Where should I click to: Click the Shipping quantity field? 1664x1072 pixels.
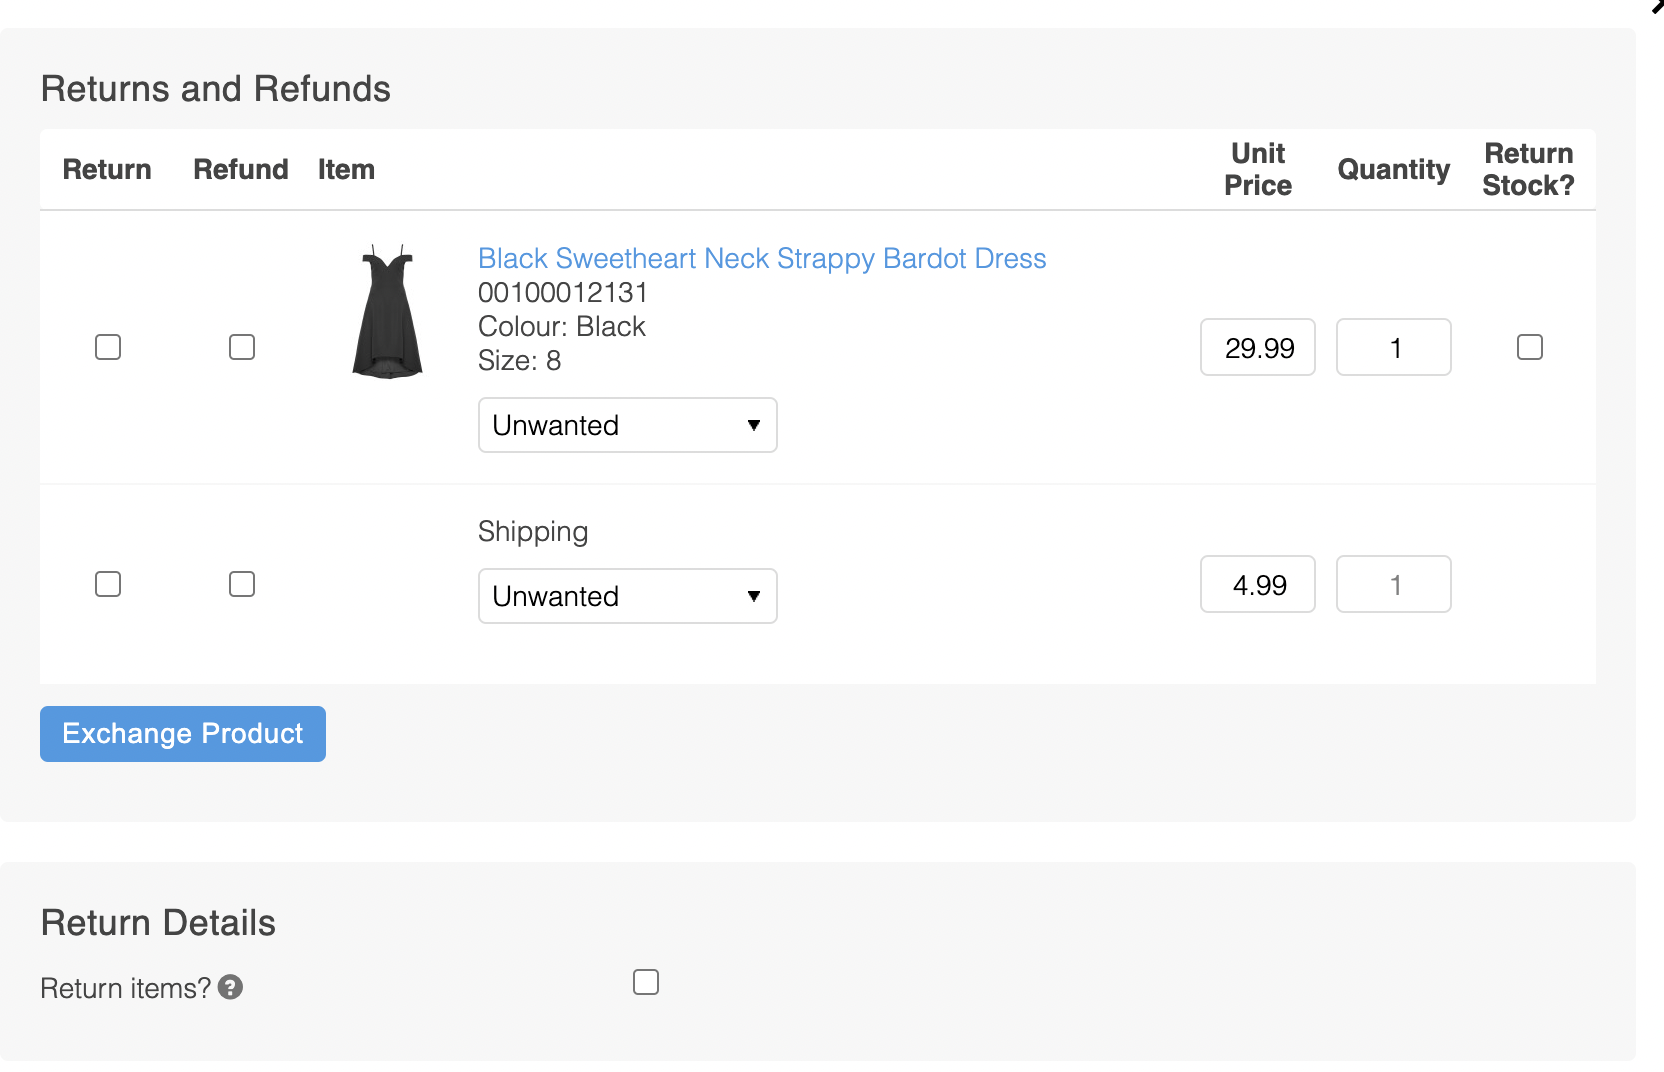click(x=1393, y=585)
